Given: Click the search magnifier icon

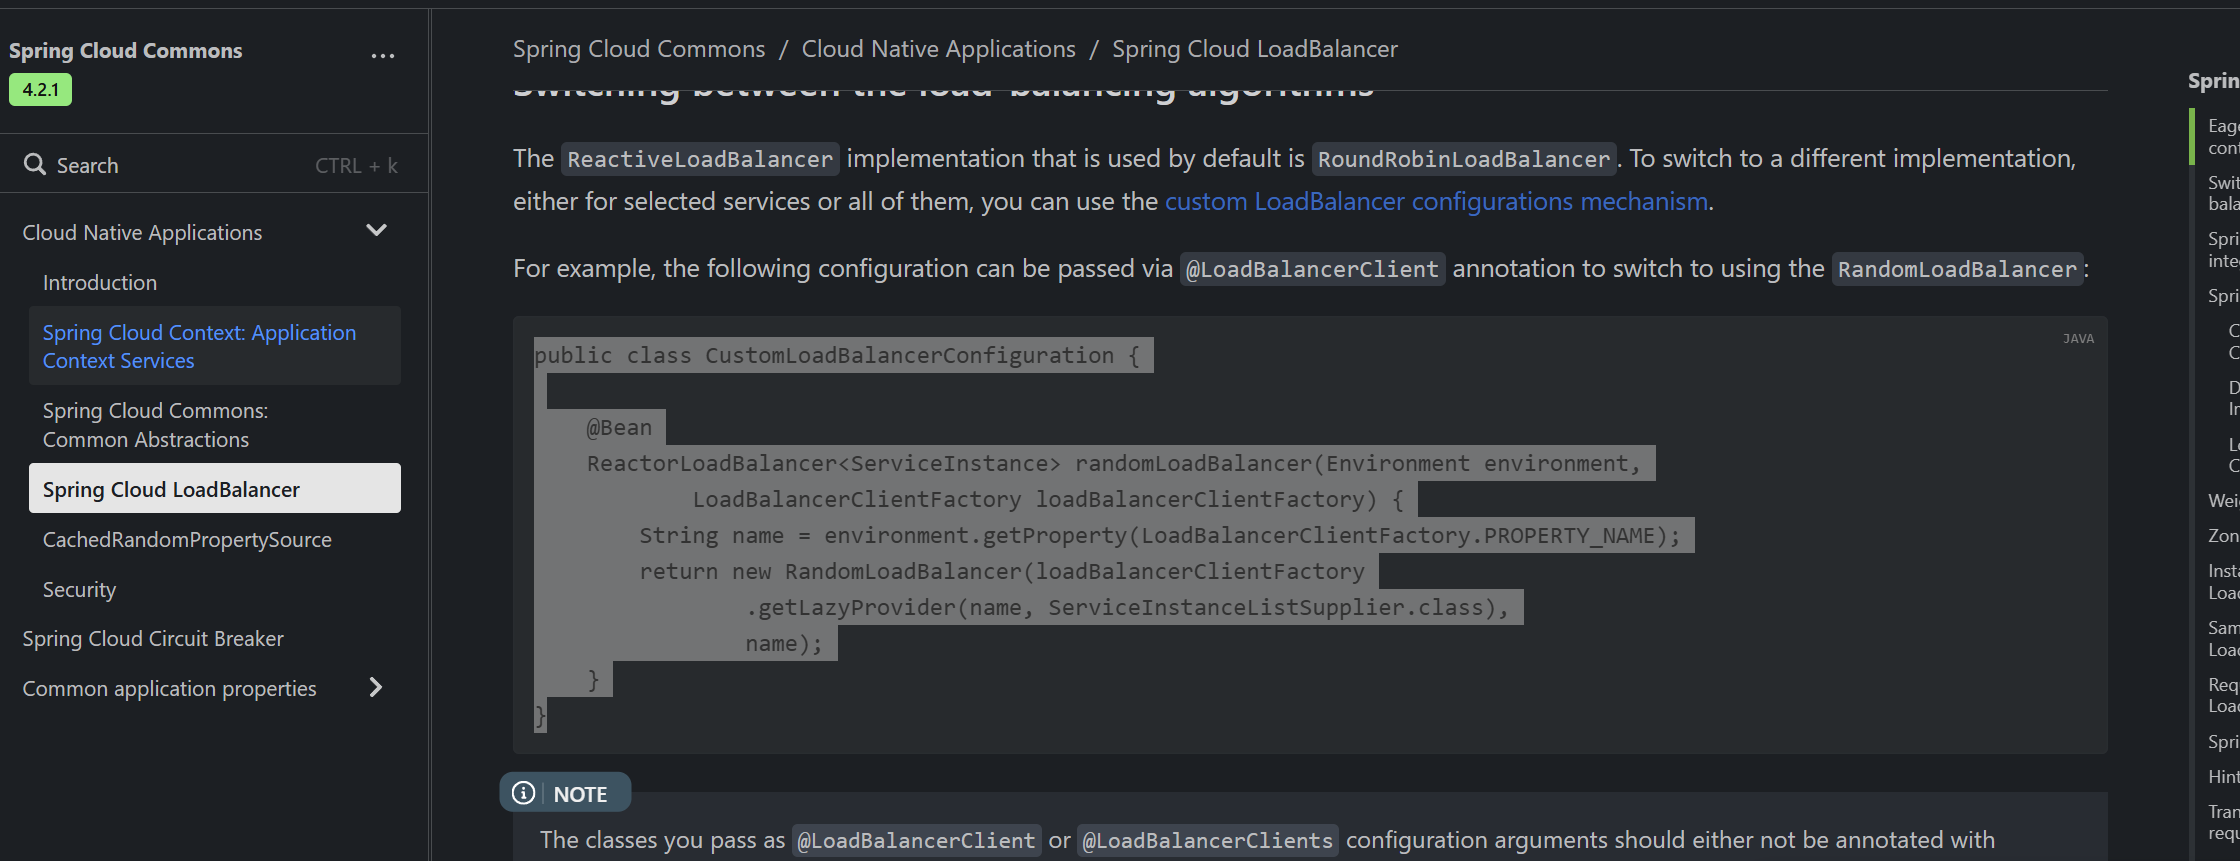Looking at the screenshot, I should point(35,165).
